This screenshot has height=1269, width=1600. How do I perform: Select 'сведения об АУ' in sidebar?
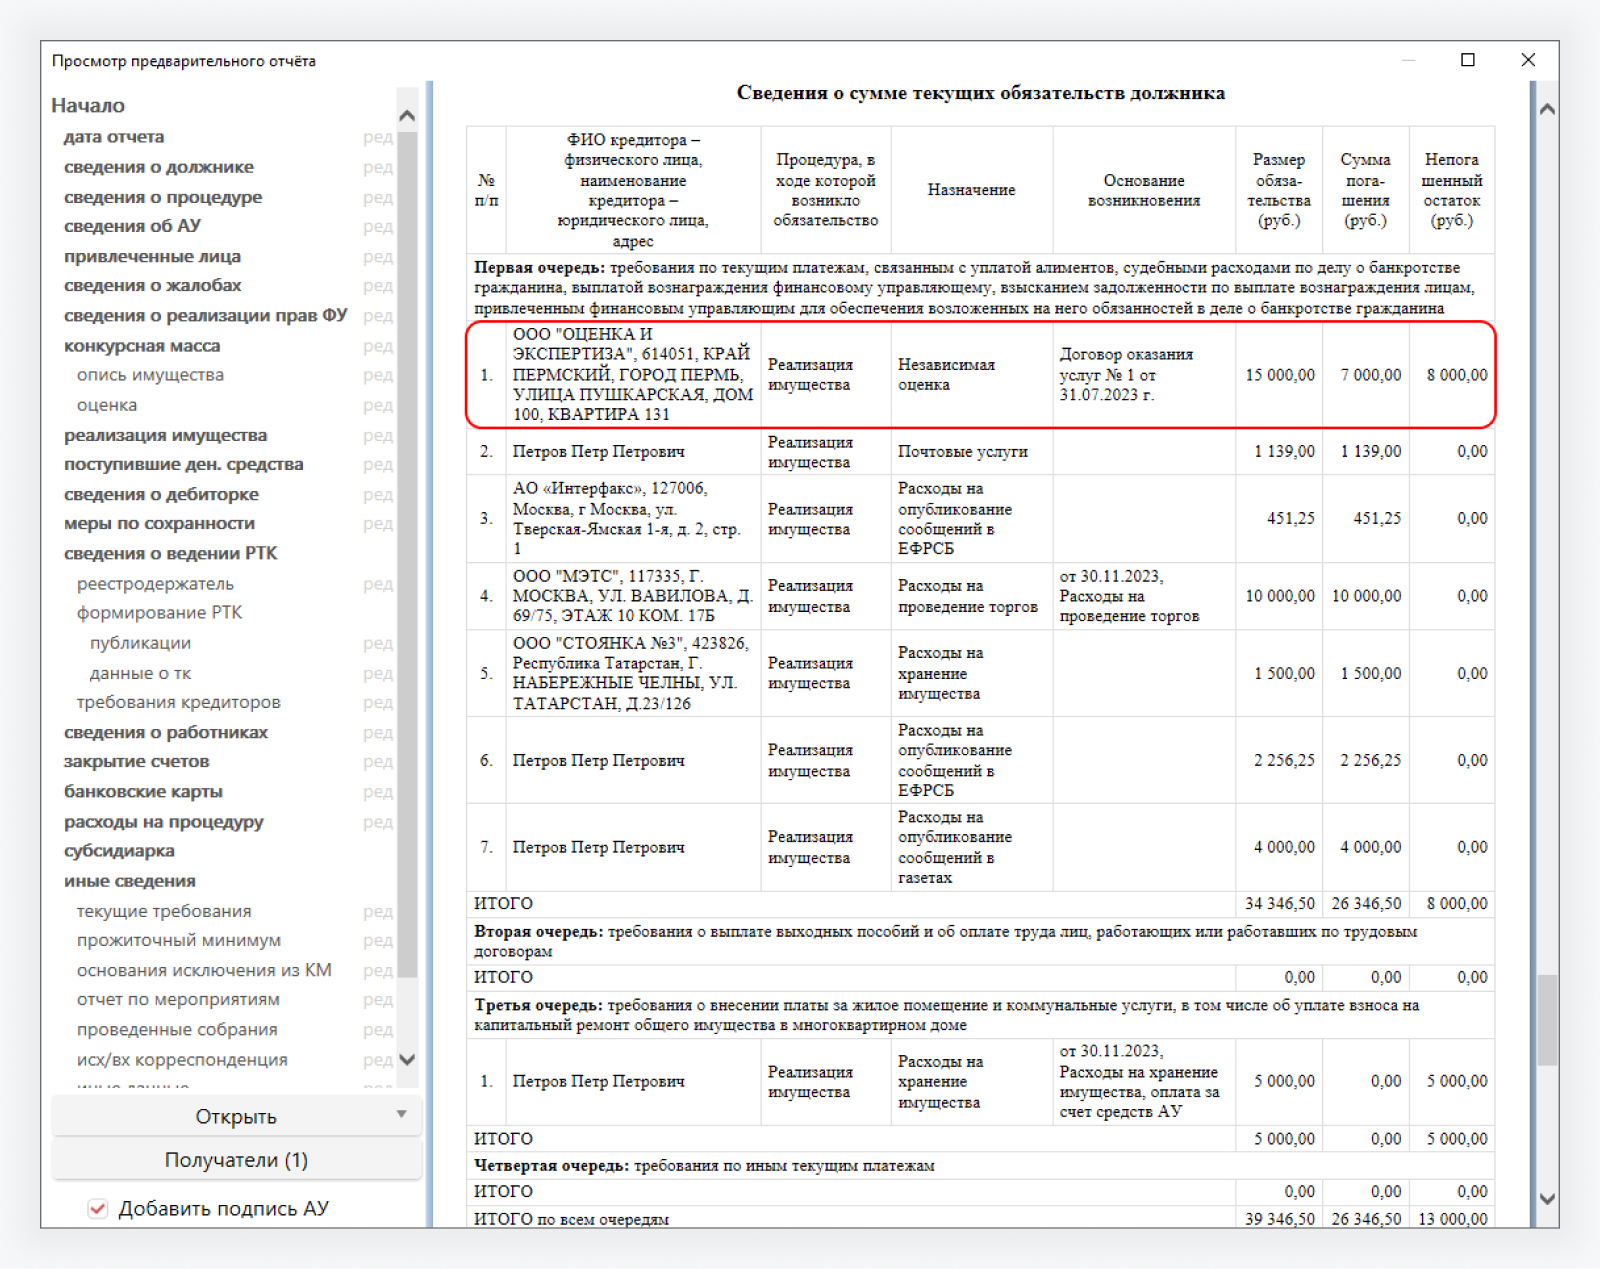[x=132, y=226]
